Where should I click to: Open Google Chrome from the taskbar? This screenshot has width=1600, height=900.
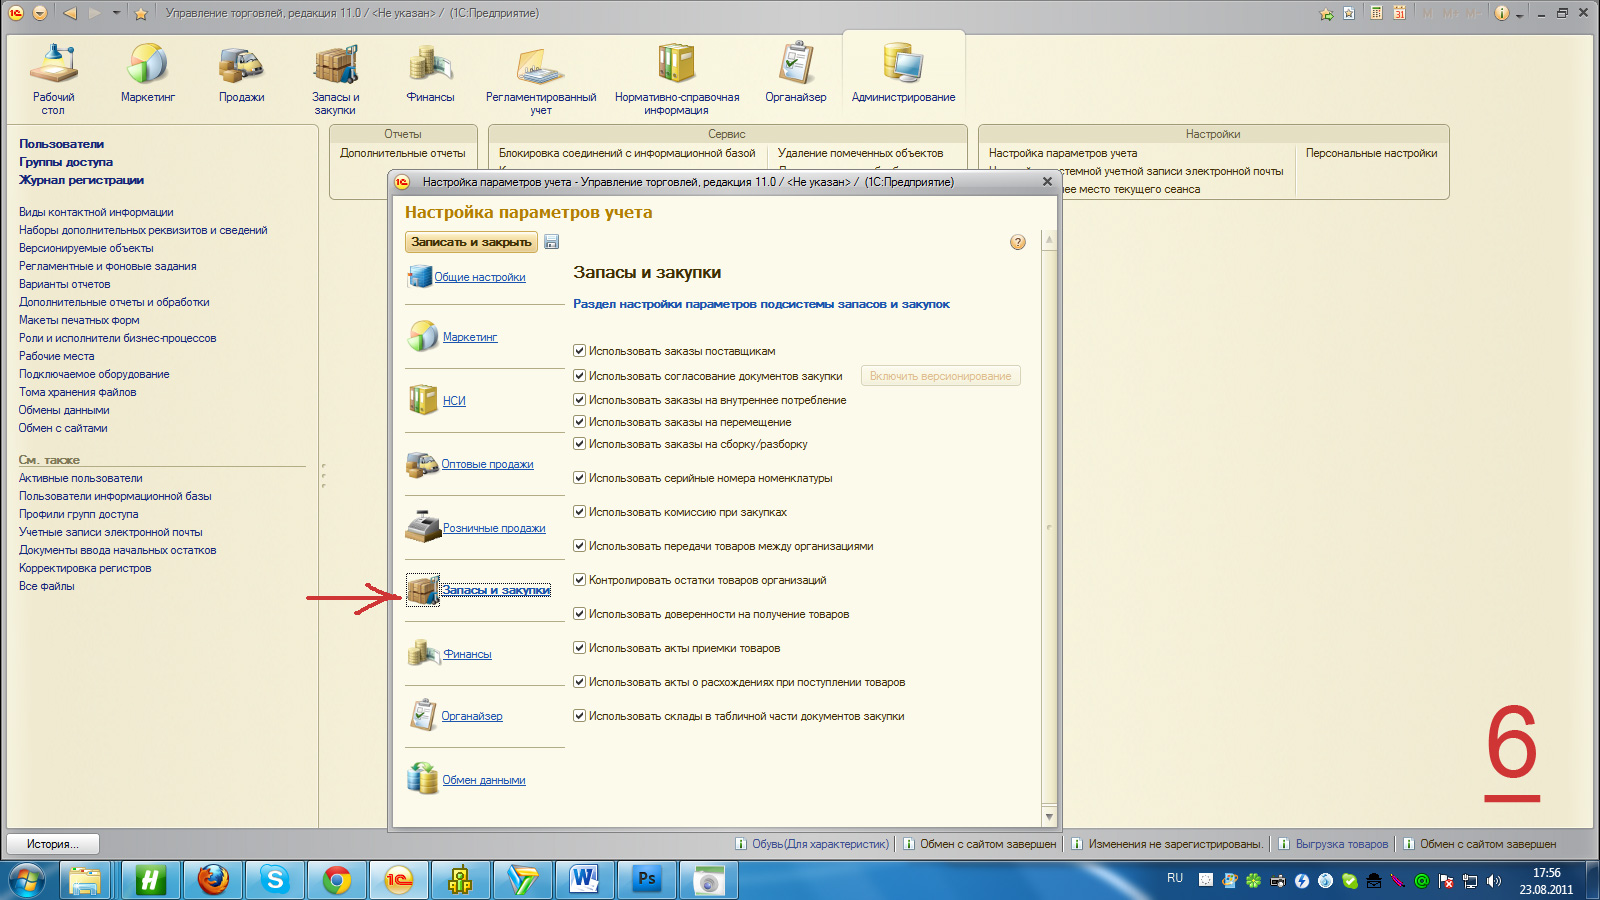pyautogui.click(x=337, y=880)
